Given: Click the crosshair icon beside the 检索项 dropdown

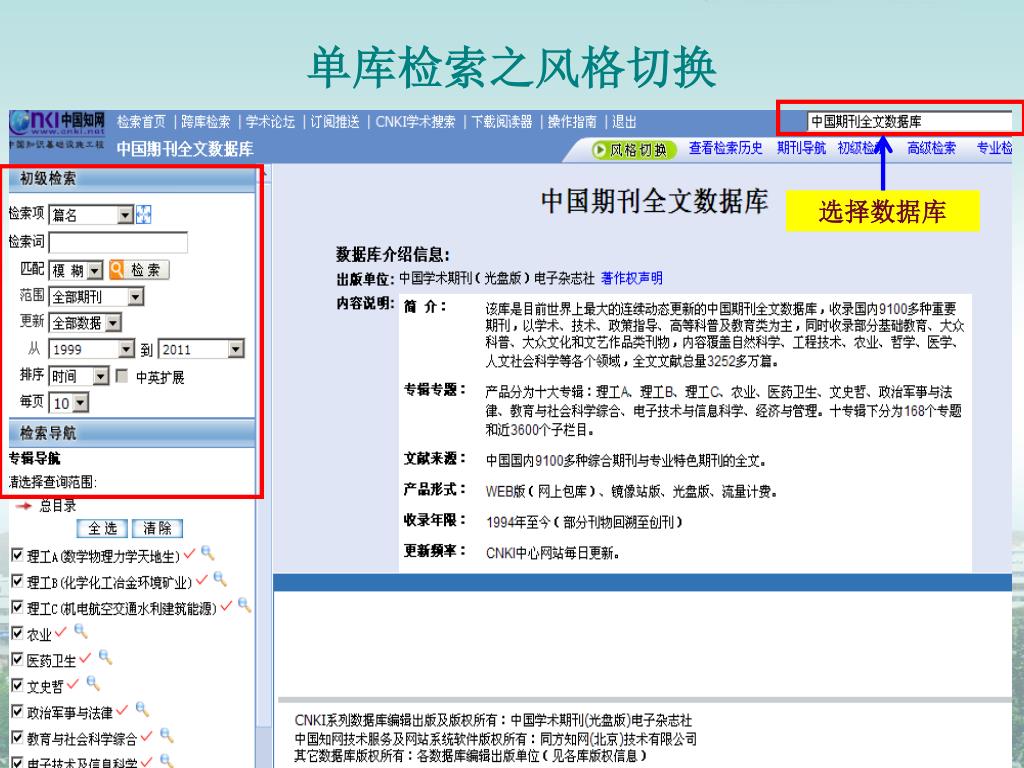Looking at the screenshot, I should 144,214.
